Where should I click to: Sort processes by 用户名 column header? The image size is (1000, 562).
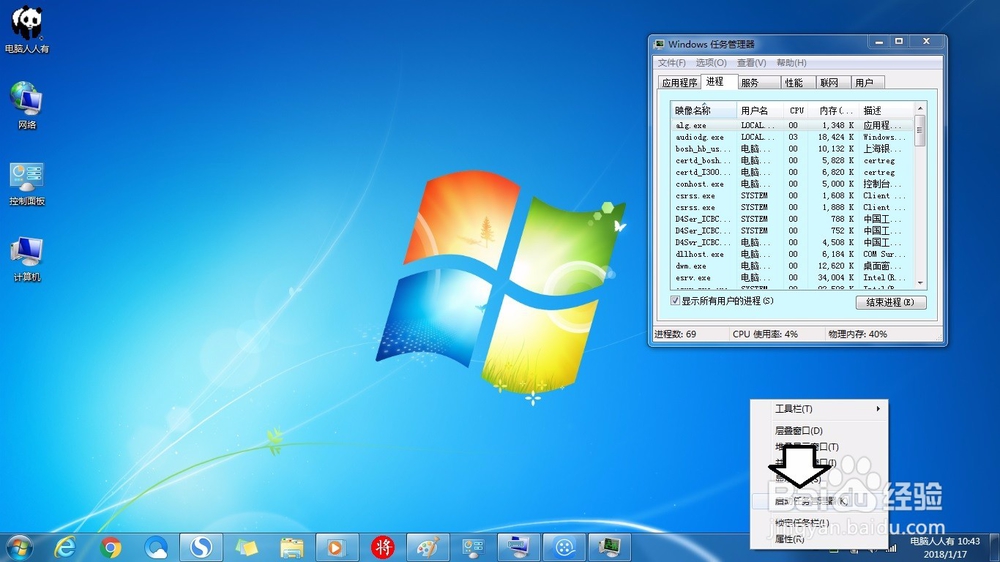click(x=758, y=110)
